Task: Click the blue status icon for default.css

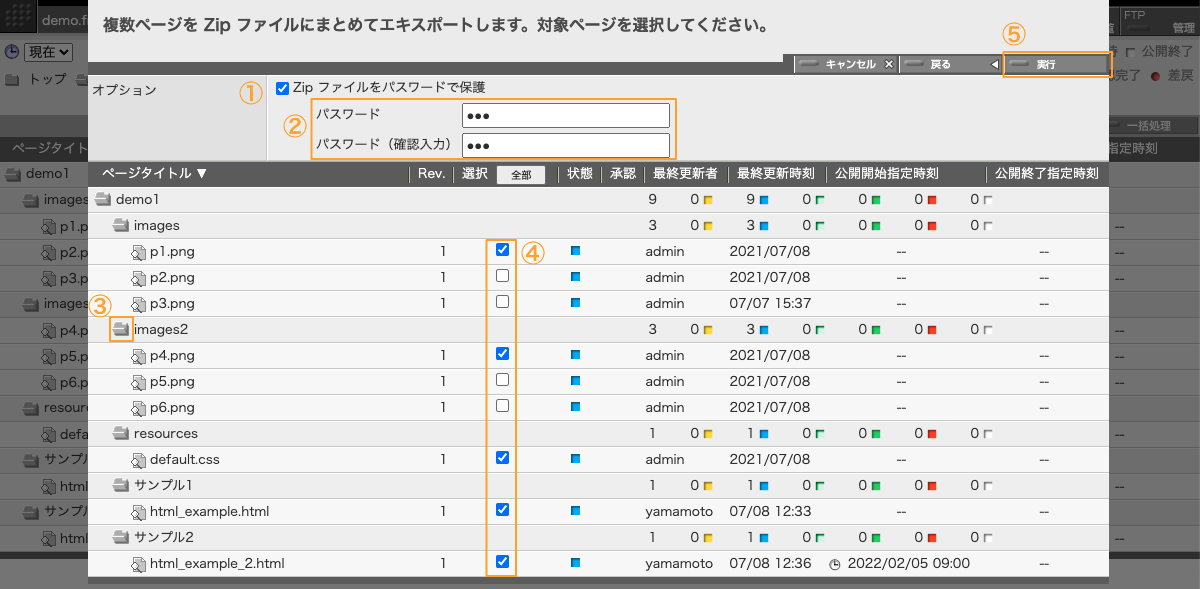Action: pyautogui.click(x=575, y=459)
